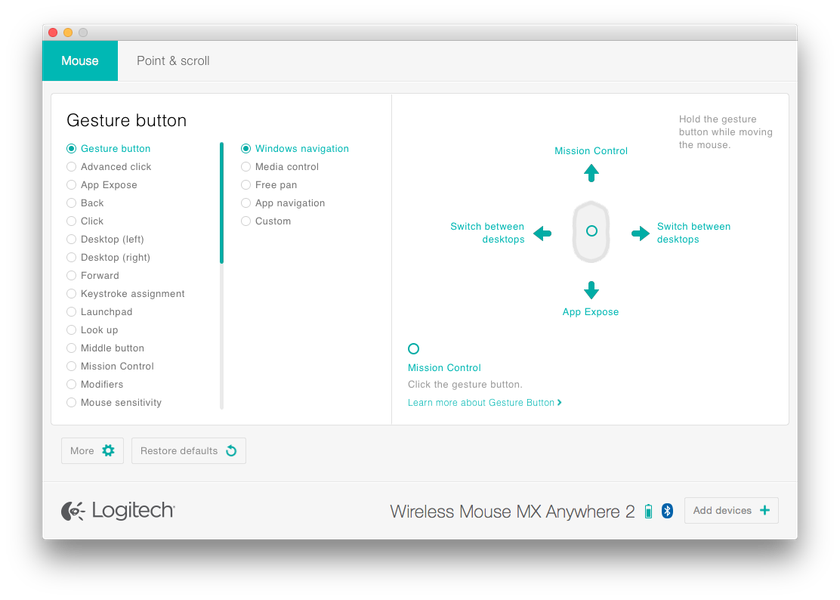Click the down arrow for App Expose

(591, 290)
